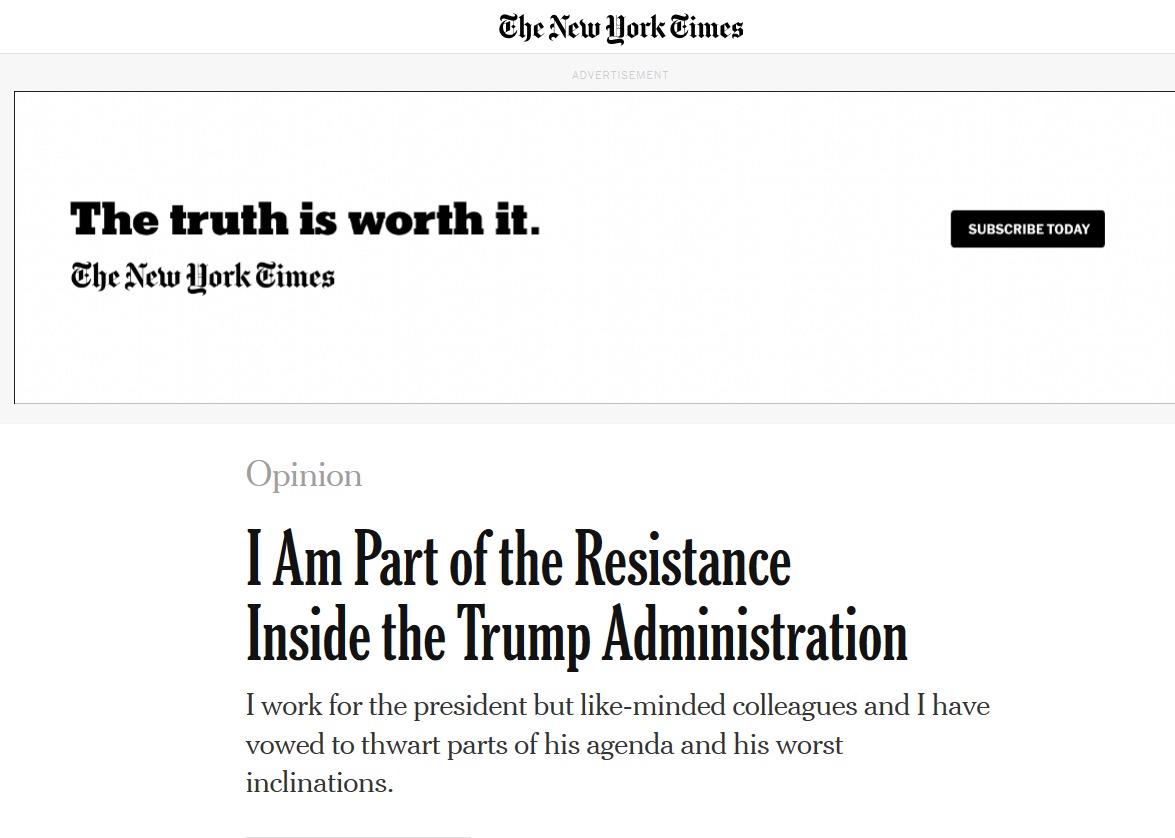Image resolution: width=1175 pixels, height=838 pixels.
Task: Click the New York Times masthead logo
Action: click(621, 27)
